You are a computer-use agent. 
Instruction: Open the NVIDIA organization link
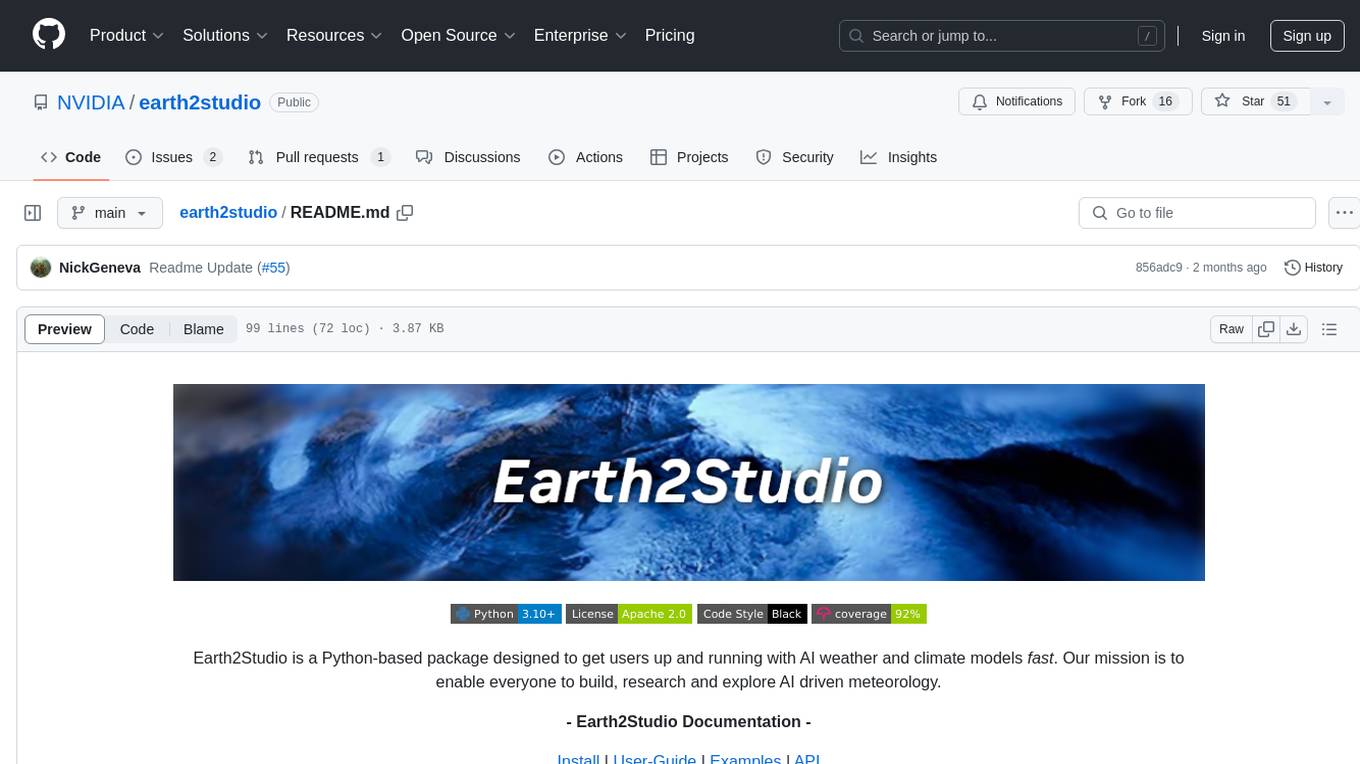(x=91, y=102)
